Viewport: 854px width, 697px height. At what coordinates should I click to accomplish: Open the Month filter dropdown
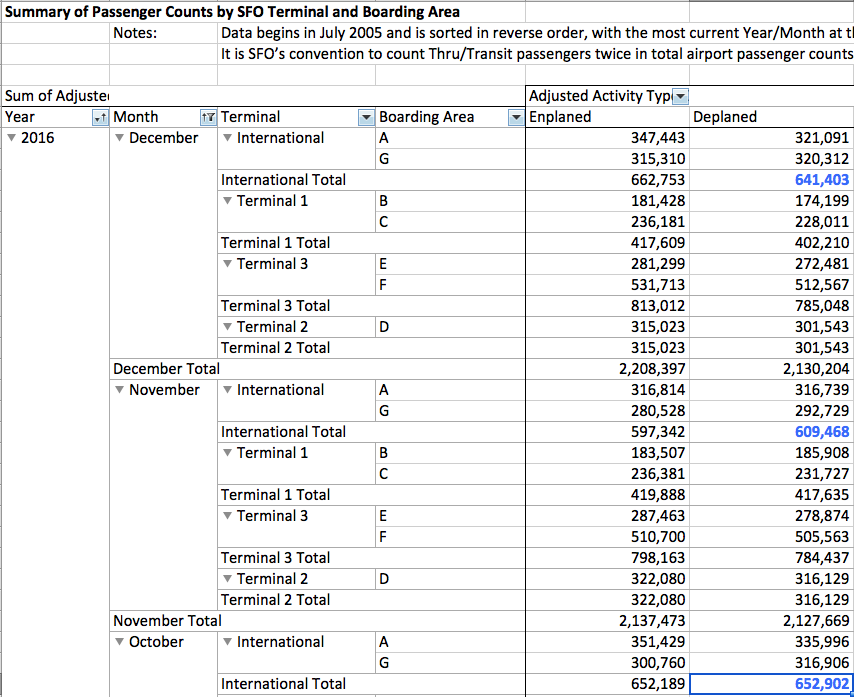[x=209, y=117]
